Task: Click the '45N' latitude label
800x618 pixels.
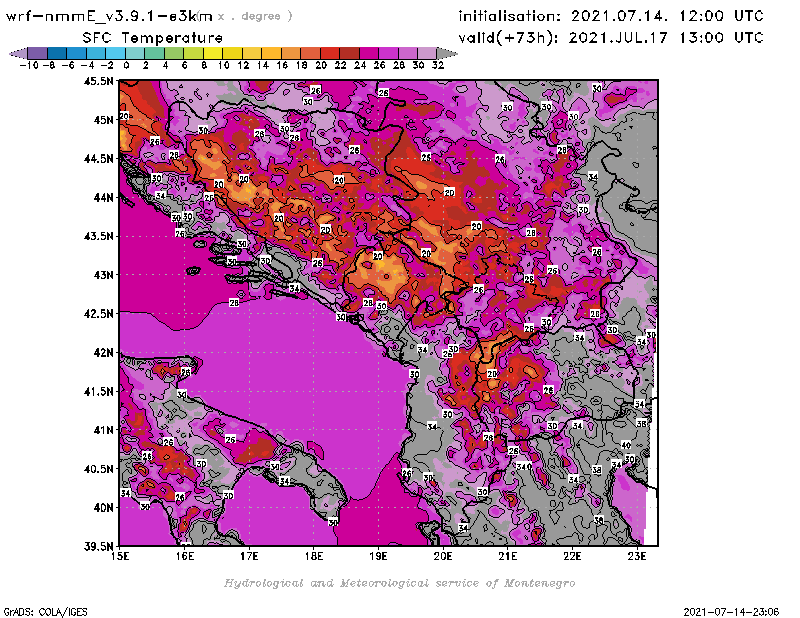Action: pyautogui.click(x=104, y=119)
